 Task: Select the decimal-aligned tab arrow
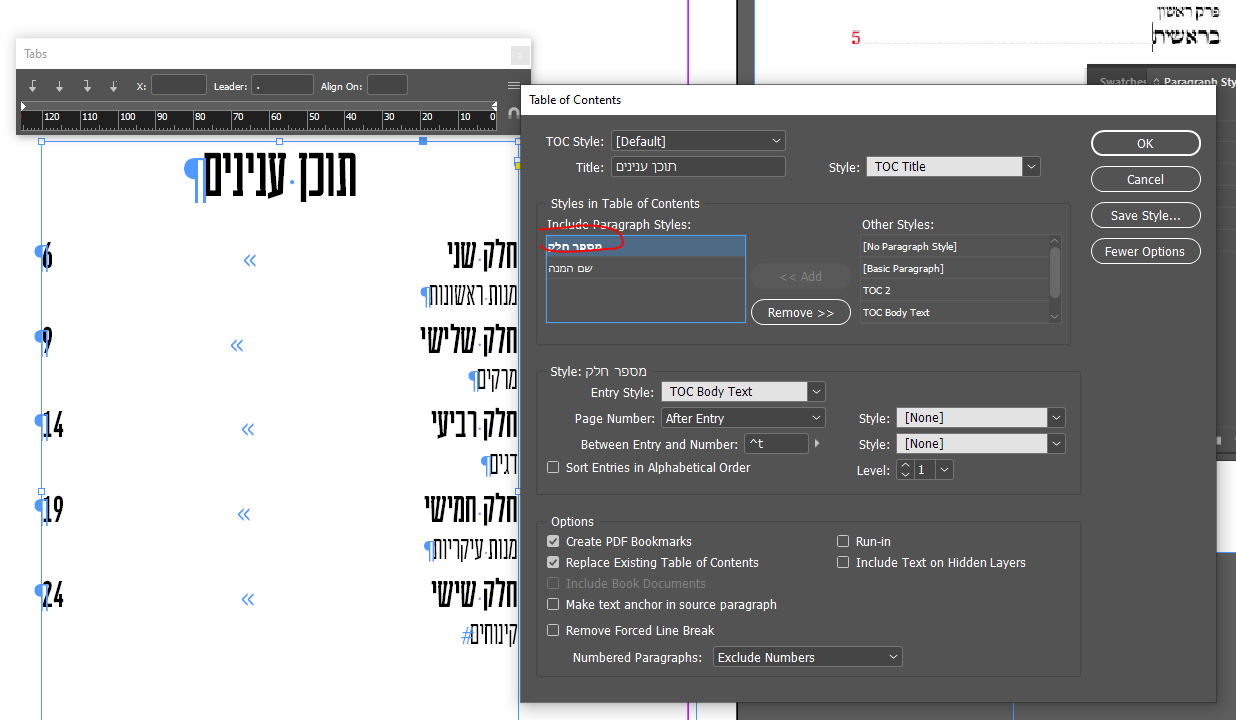[114, 86]
